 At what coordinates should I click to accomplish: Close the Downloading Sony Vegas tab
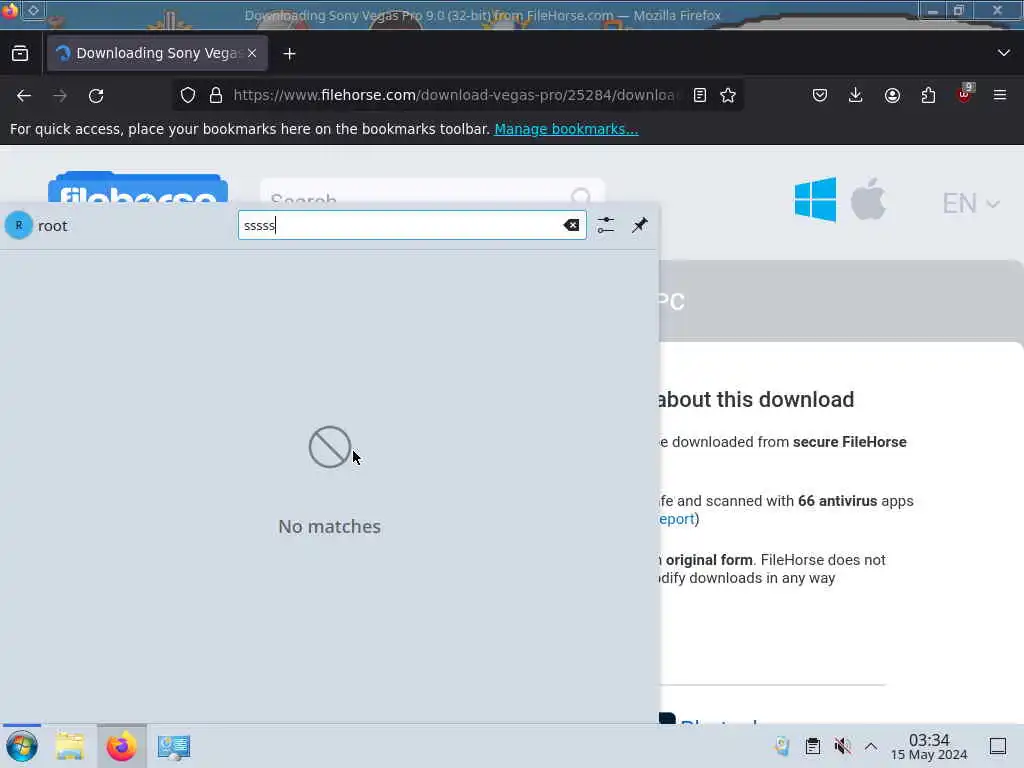[252, 54]
